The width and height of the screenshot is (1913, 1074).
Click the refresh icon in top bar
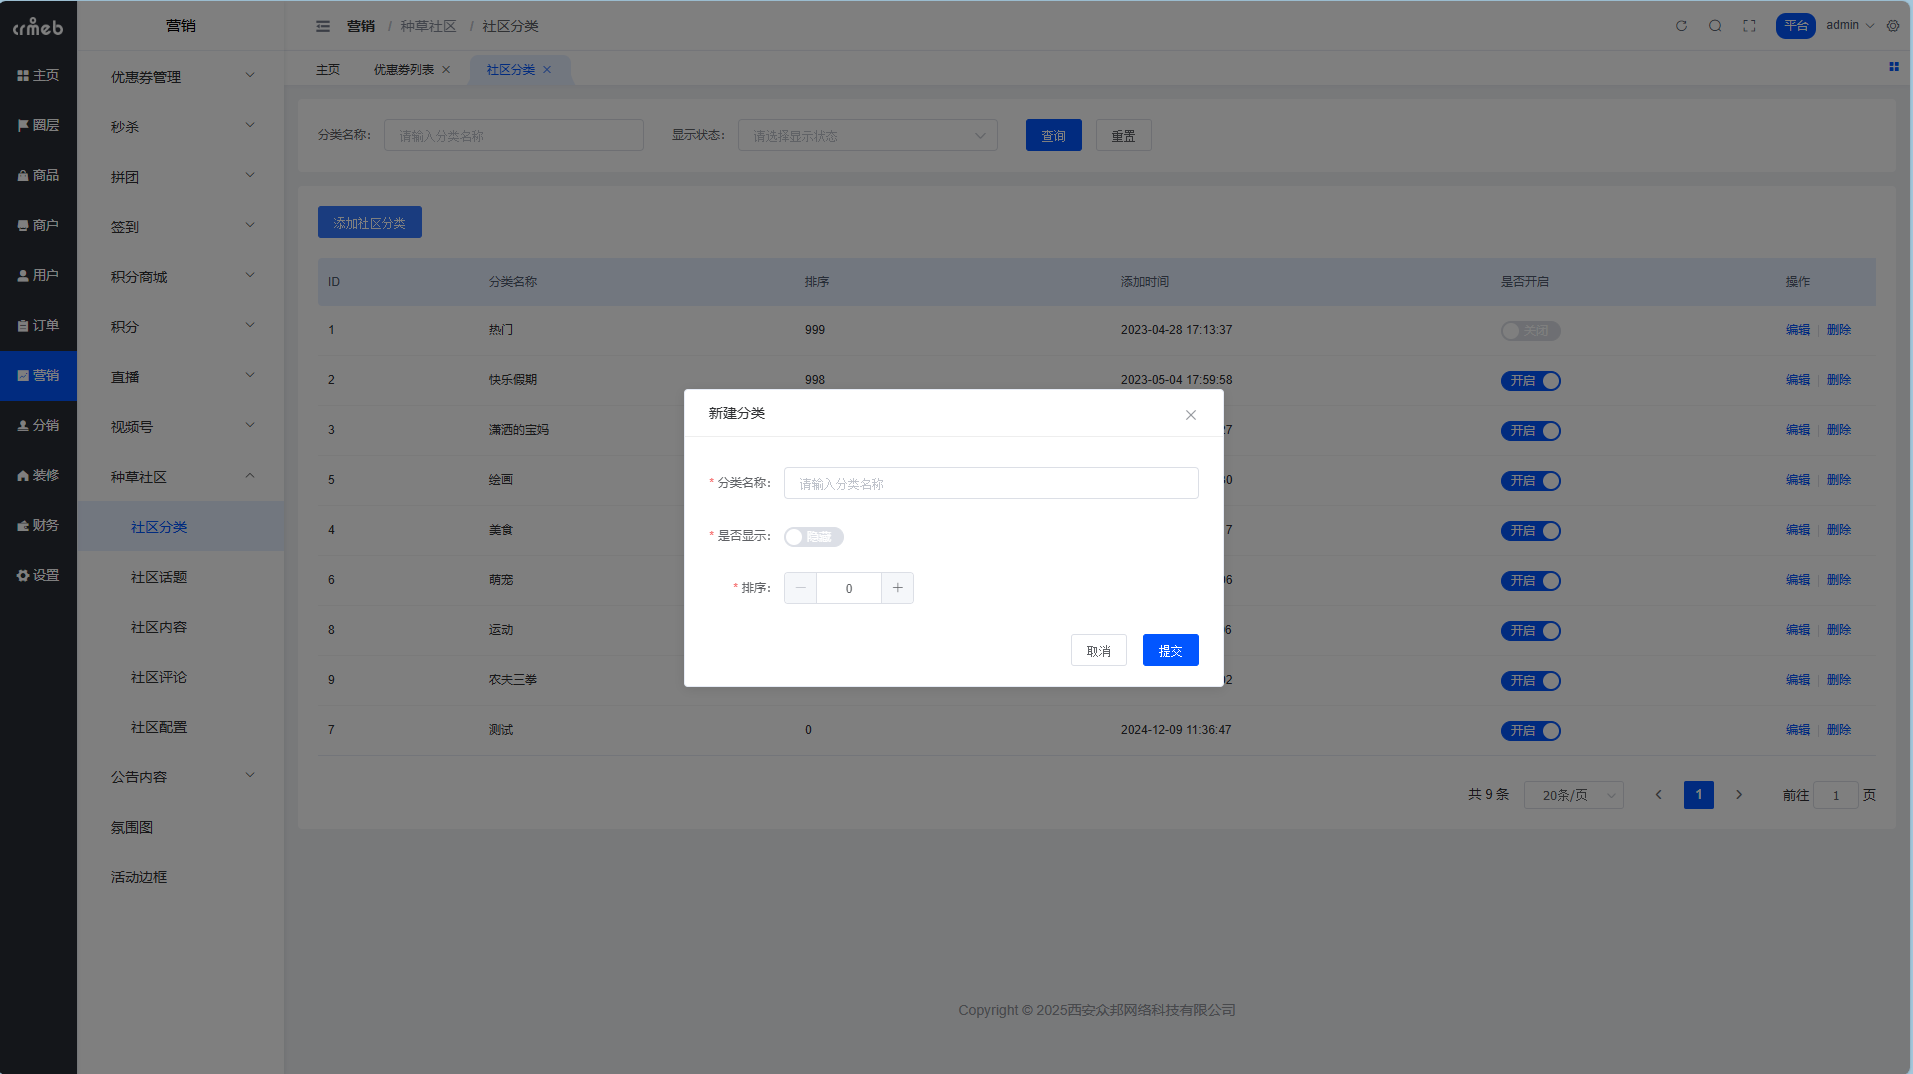[1681, 26]
